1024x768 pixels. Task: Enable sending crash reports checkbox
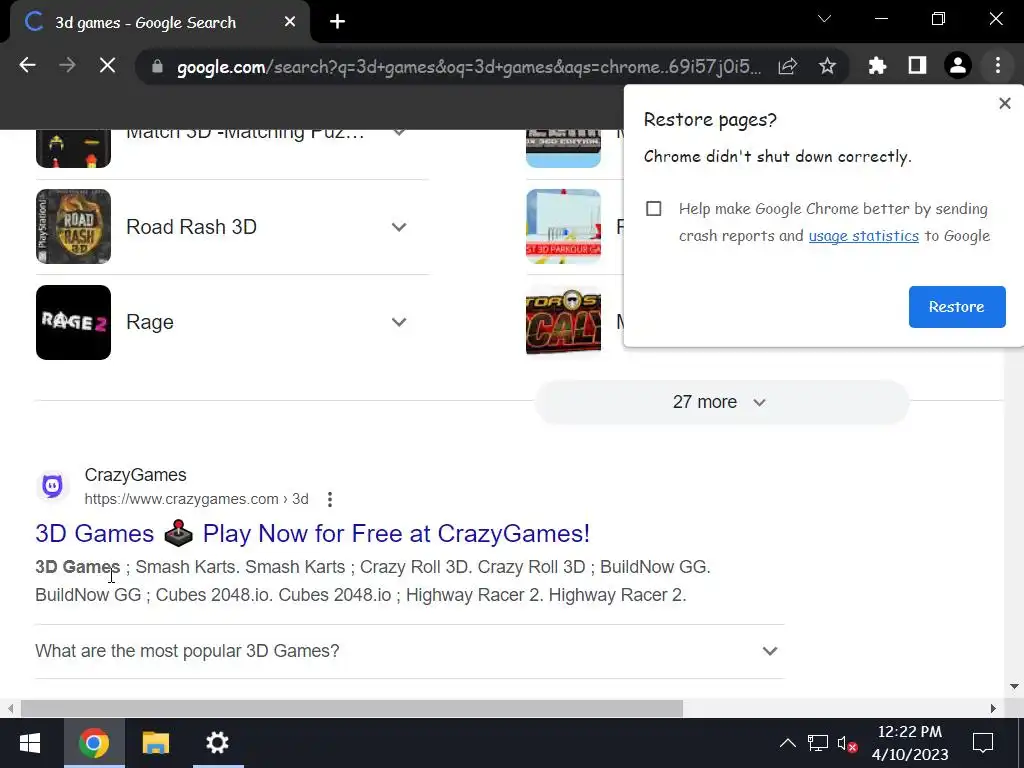point(653,208)
